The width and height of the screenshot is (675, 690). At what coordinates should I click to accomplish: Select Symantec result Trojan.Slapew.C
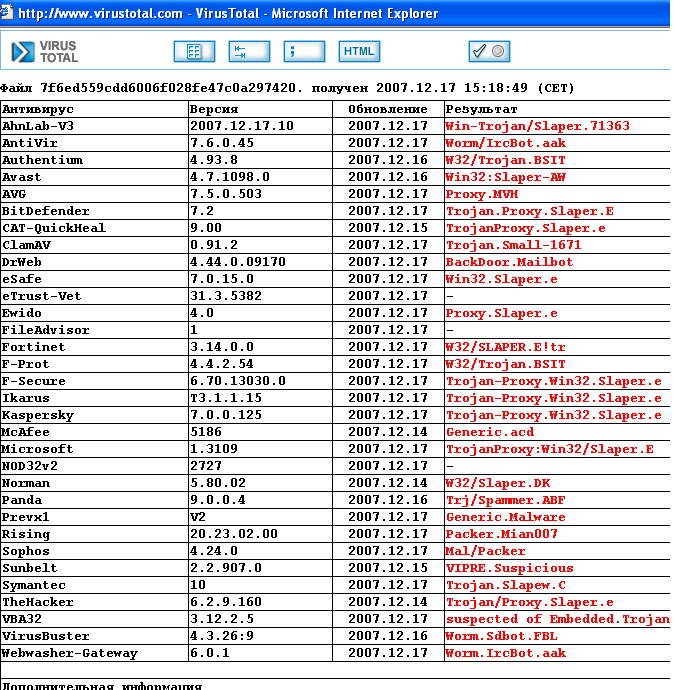click(x=505, y=585)
